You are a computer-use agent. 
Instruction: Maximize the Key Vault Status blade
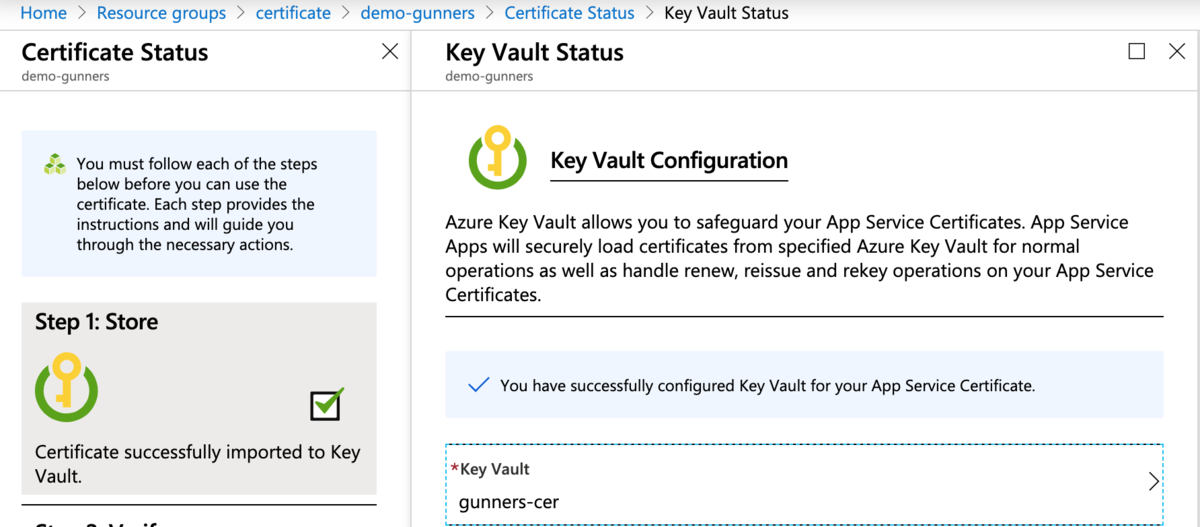coord(1136,52)
